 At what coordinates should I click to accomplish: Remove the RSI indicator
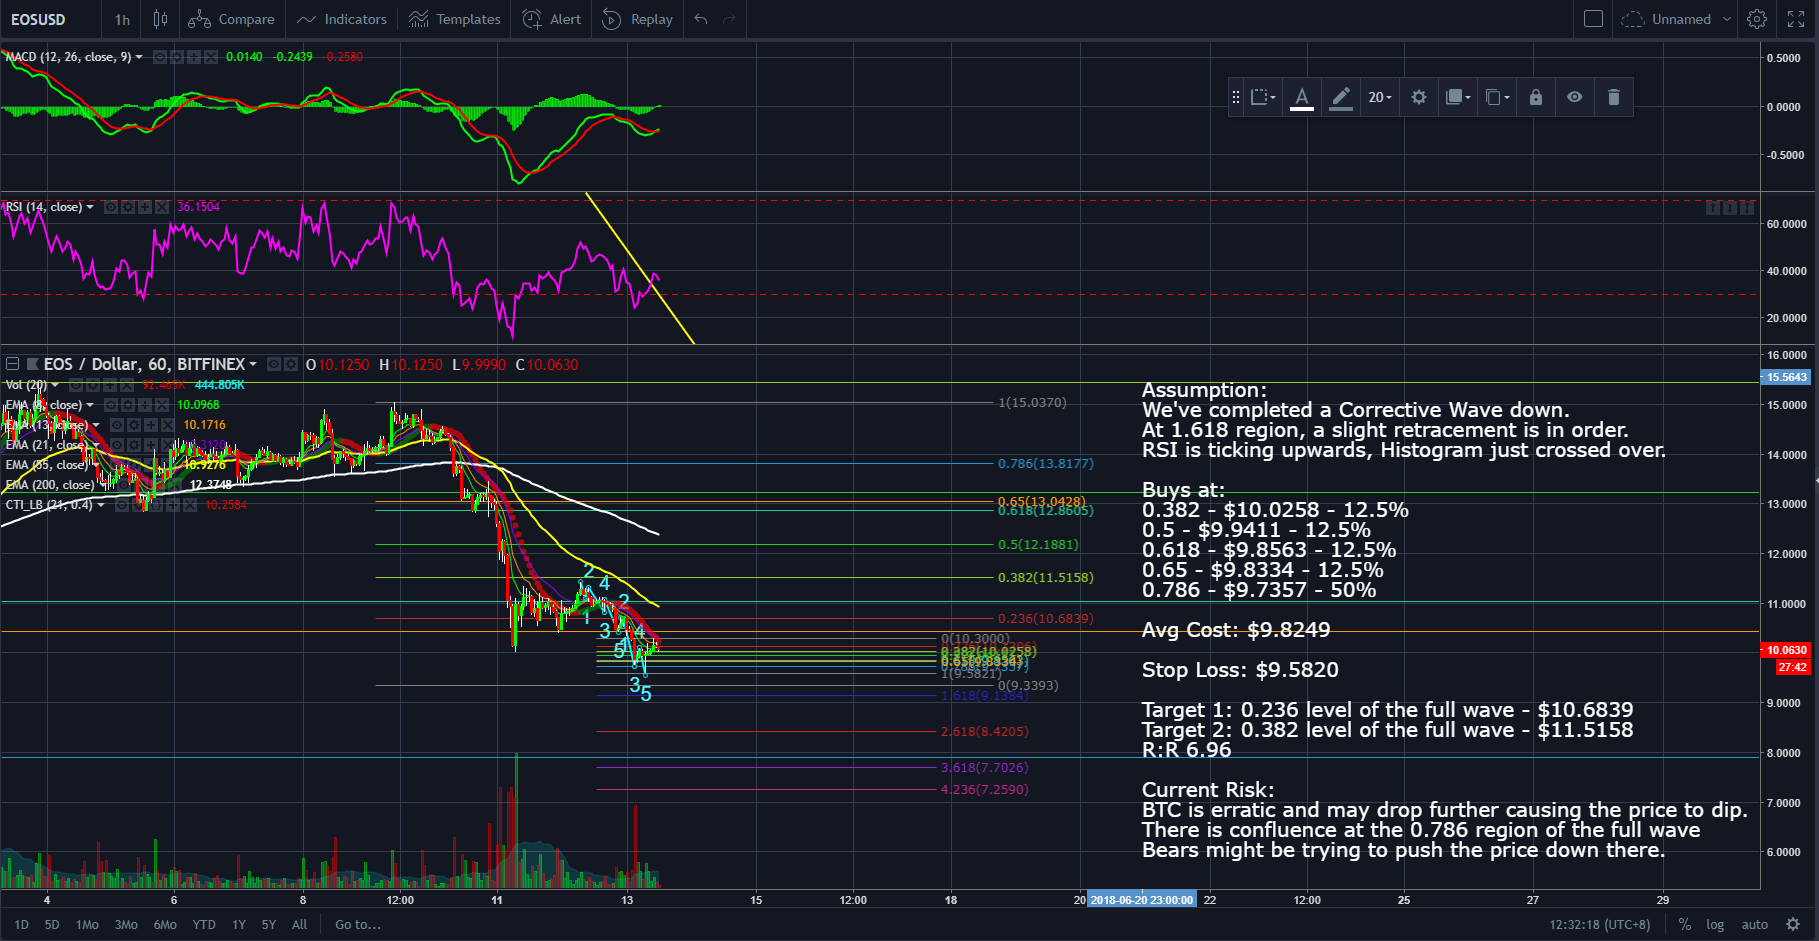(162, 207)
